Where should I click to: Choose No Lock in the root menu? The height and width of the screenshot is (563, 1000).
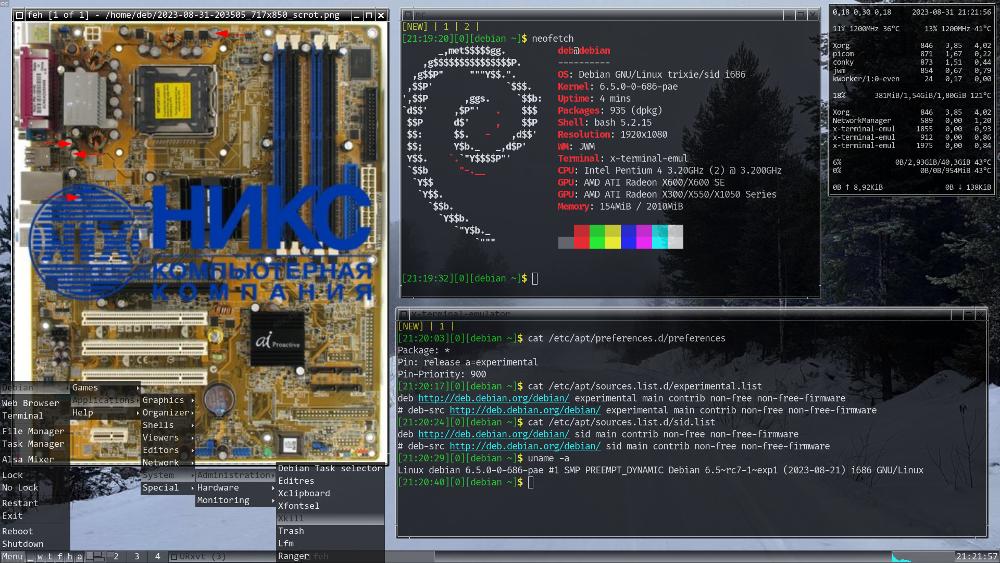tap(35, 488)
